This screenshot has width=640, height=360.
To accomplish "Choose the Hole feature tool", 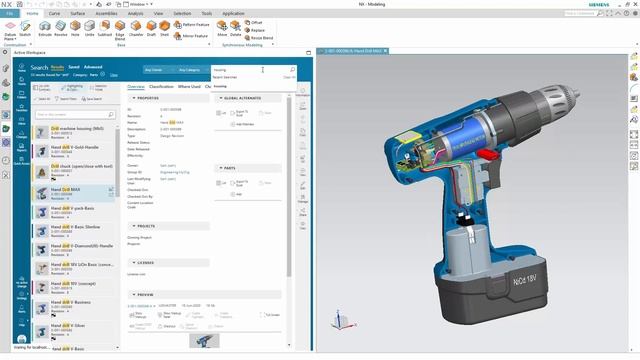I will tap(75, 29).
